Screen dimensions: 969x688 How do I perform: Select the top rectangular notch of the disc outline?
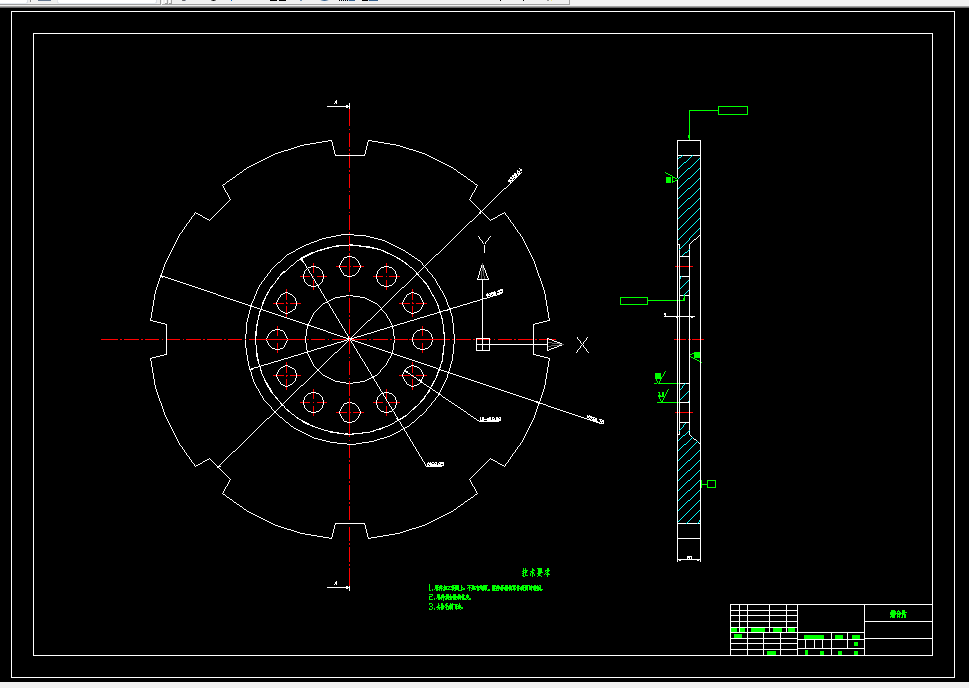pos(350,148)
